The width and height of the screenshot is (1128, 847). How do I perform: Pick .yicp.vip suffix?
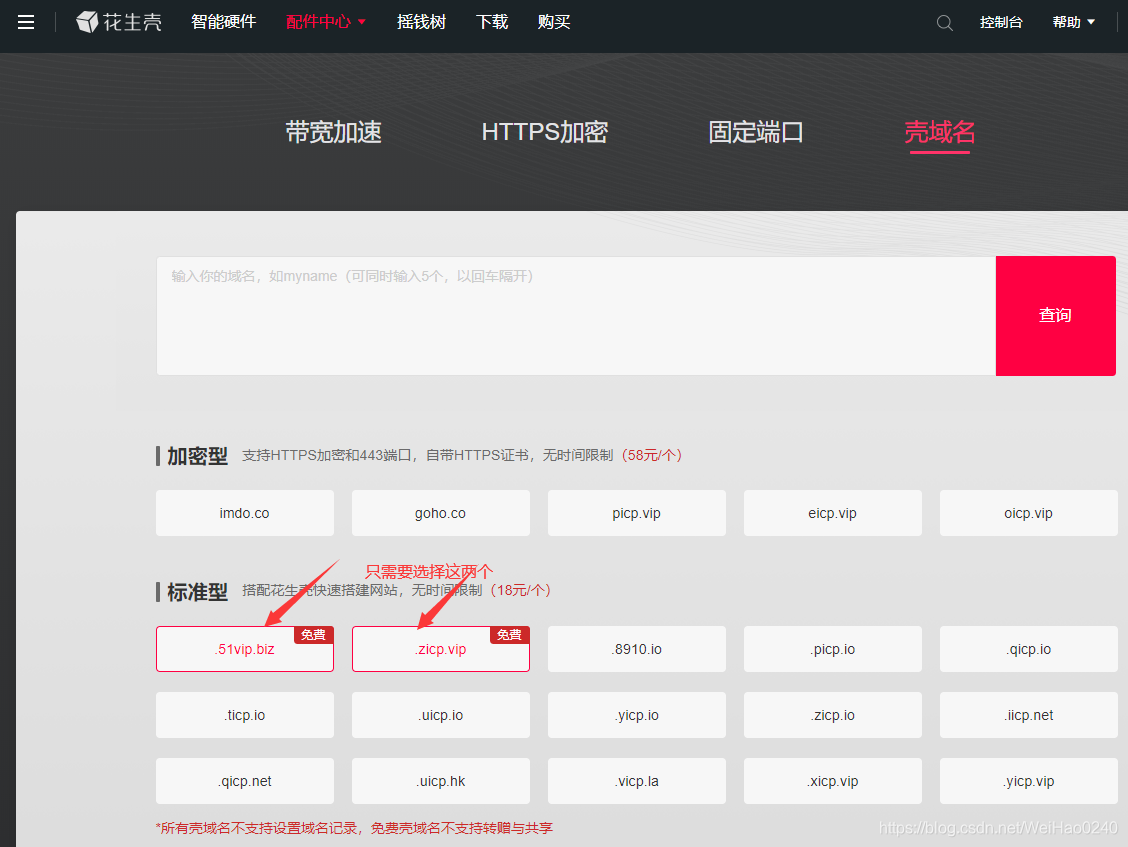click(1029, 781)
